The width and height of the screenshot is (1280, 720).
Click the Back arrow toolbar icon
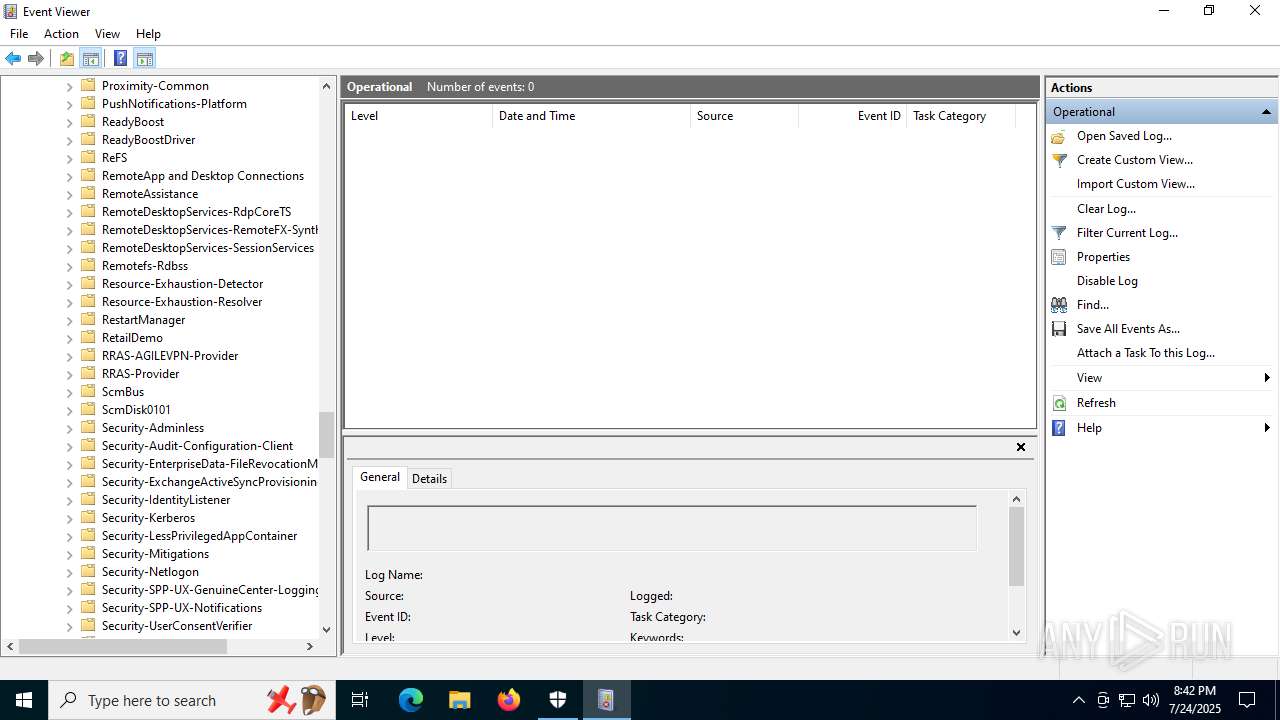[x=13, y=58]
